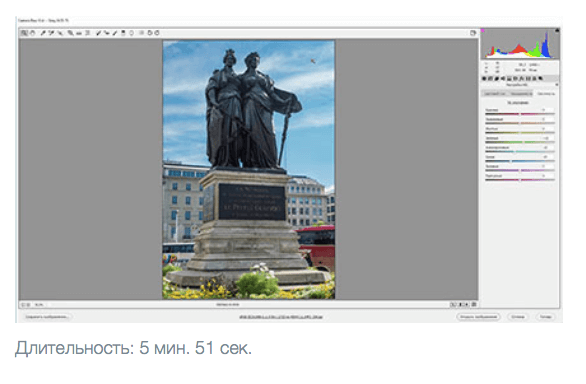This screenshot has height=384, width=586.
Task: Adjust the Yellows slider track
Action: point(519,133)
